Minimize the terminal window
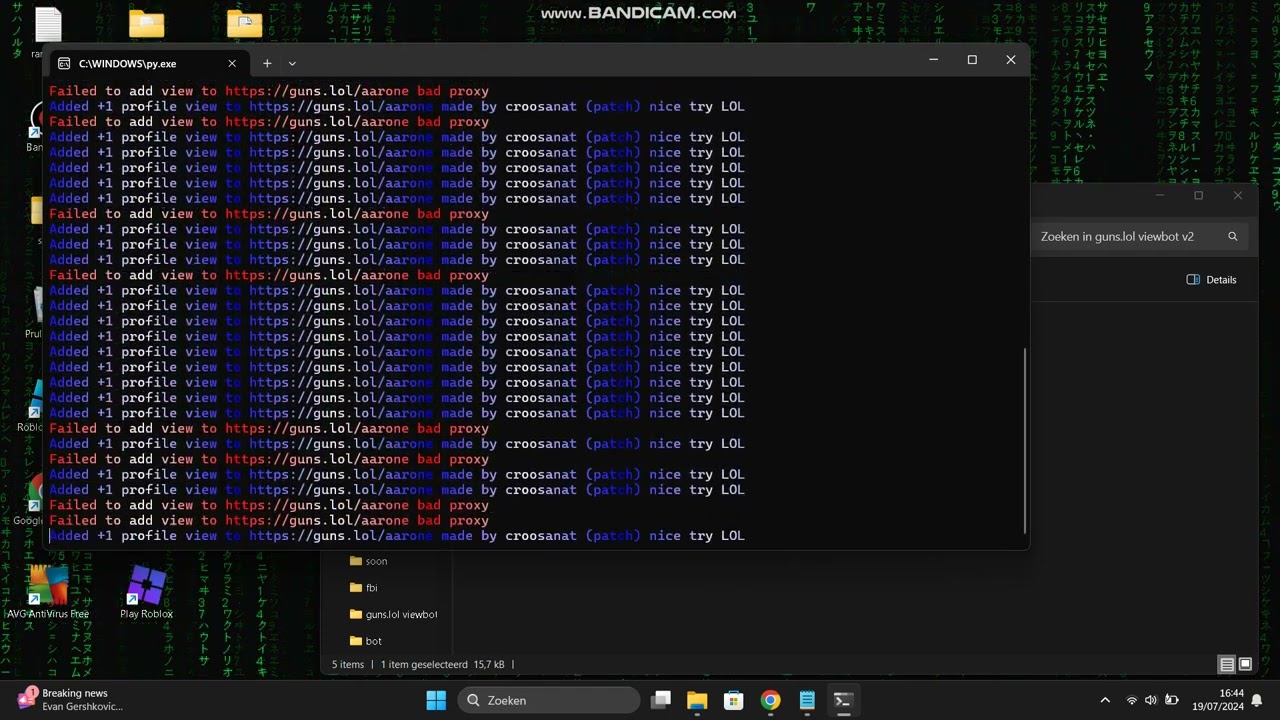 click(x=933, y=60)
